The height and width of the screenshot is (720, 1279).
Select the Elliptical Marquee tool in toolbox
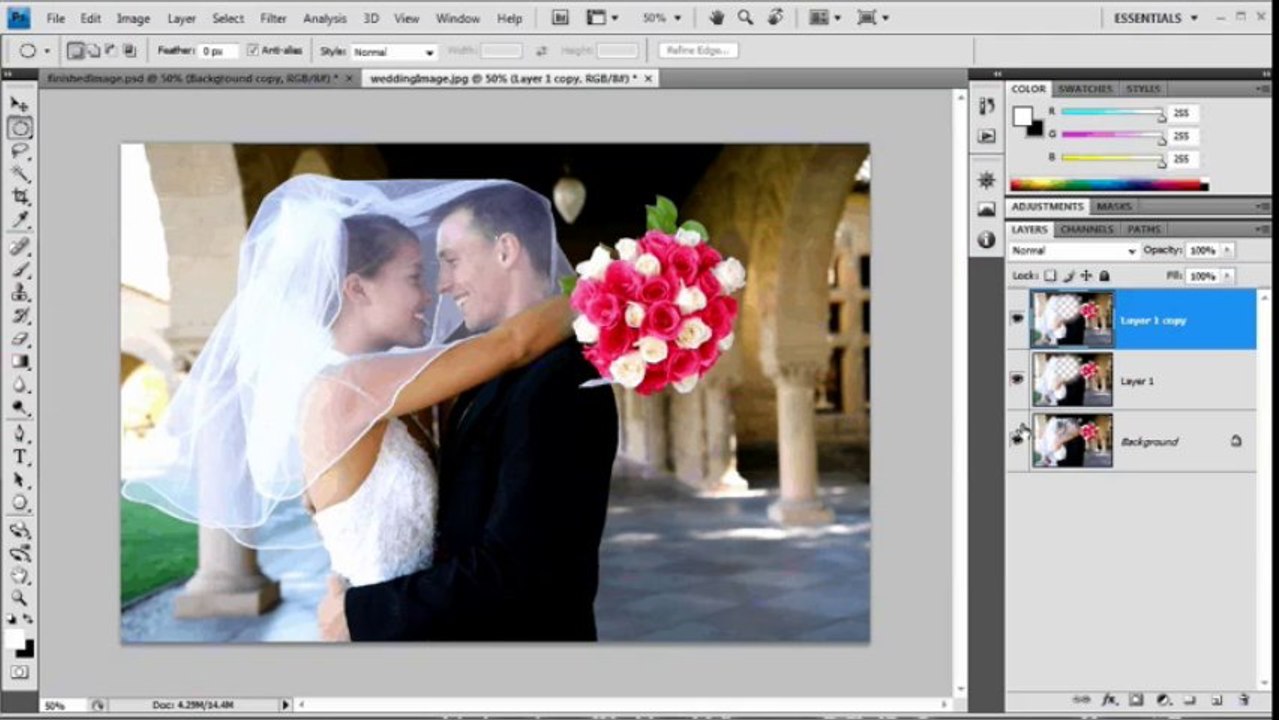20,128
